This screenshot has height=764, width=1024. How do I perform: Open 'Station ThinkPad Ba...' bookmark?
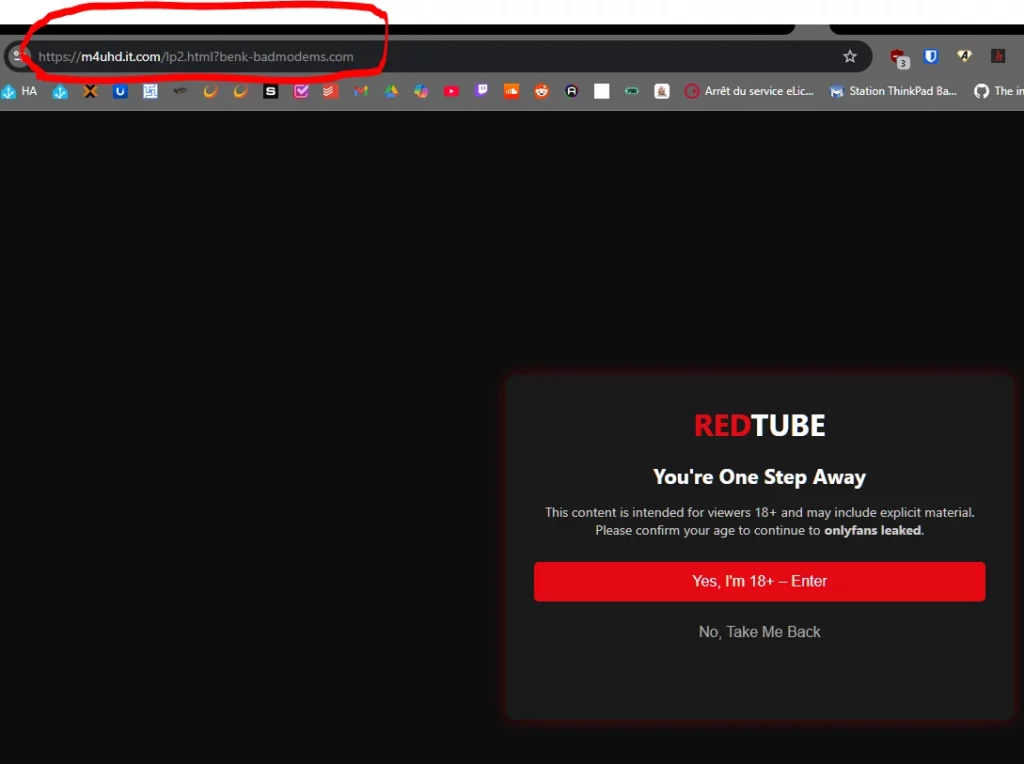[x=893, y=91]
